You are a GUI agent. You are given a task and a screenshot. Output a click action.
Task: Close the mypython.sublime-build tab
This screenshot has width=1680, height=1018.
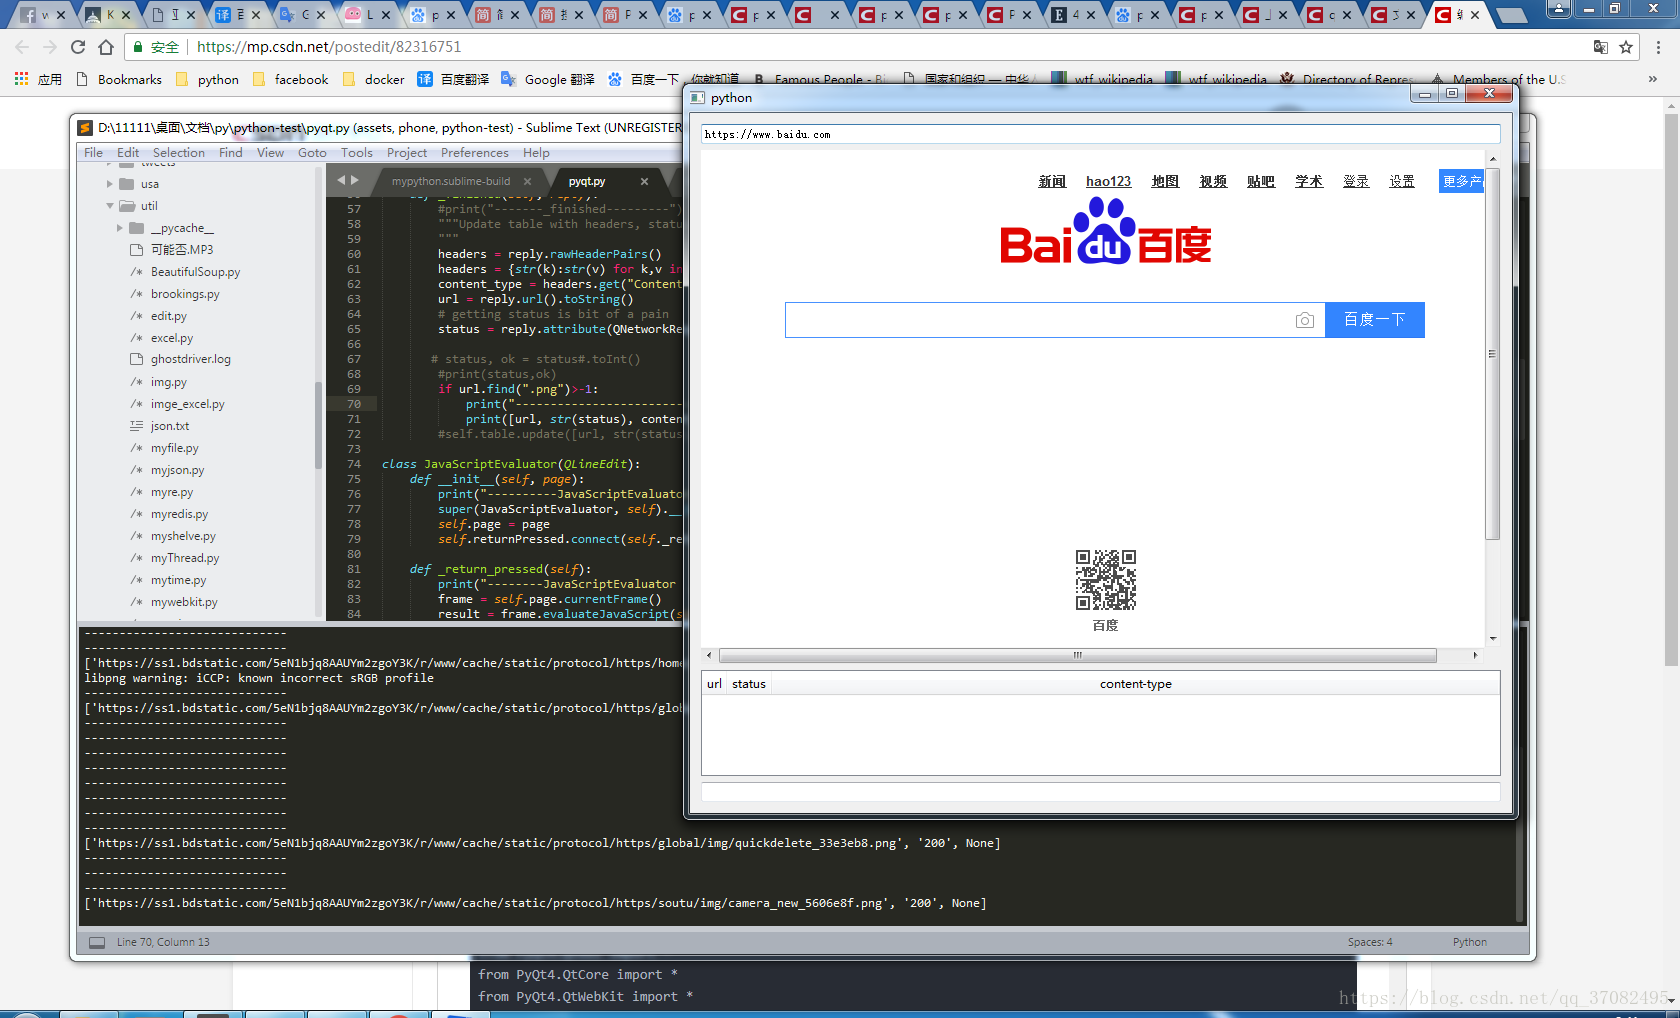527,181
